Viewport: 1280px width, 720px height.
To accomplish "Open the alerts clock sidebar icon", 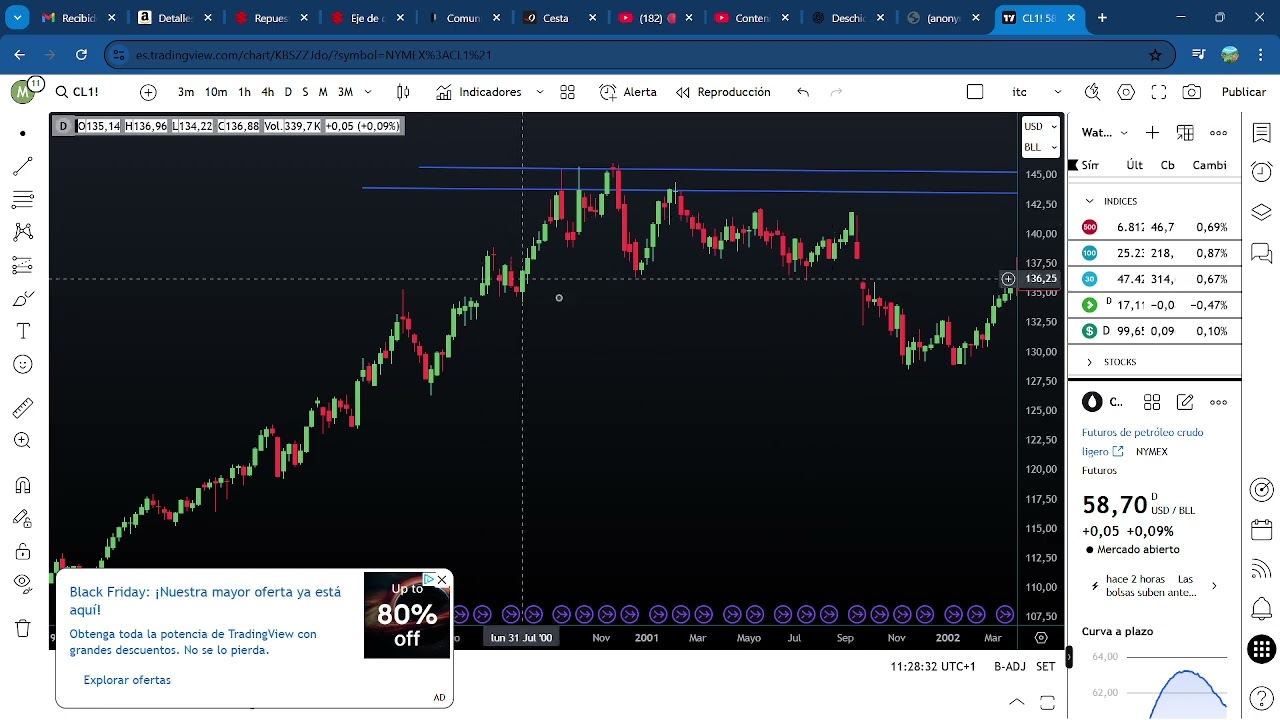I will pos(1262,172).
